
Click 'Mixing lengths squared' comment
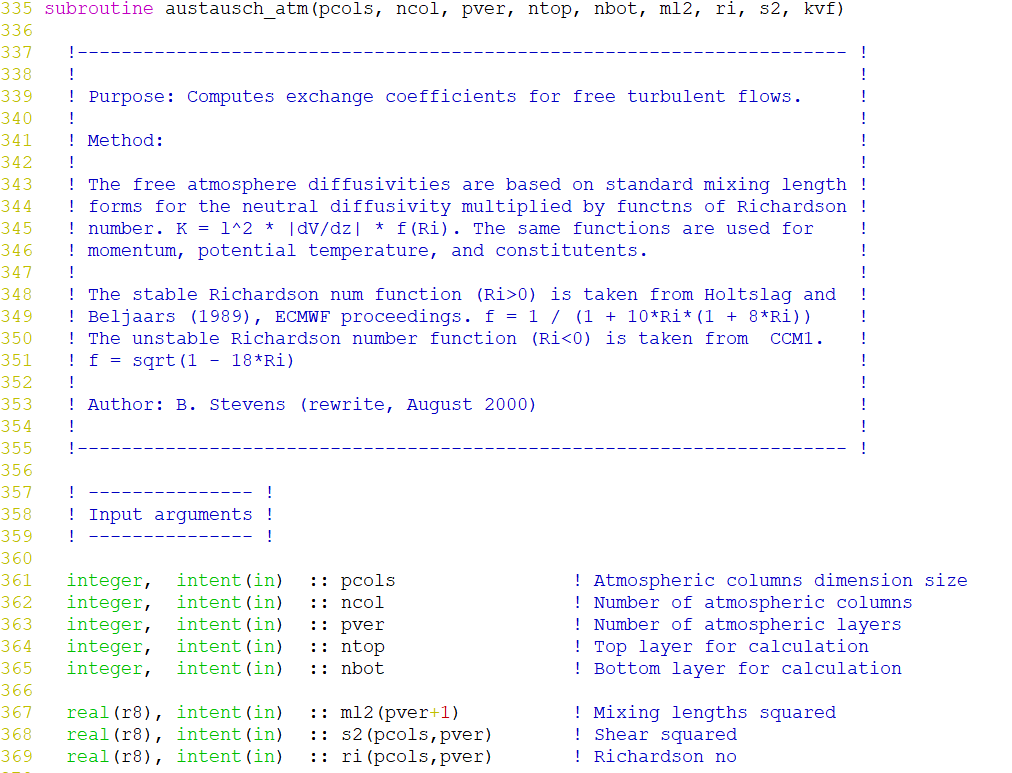pyautogui.click(x=714, y=712)
